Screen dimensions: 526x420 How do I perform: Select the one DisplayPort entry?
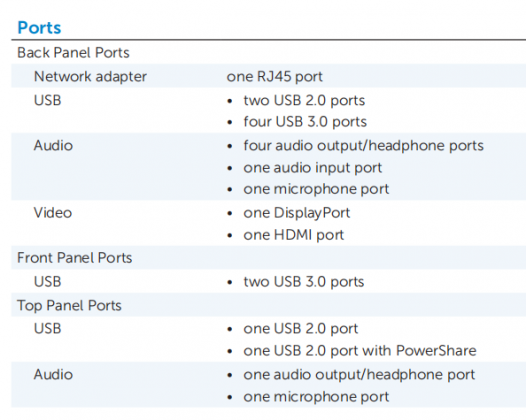[297, 213]
